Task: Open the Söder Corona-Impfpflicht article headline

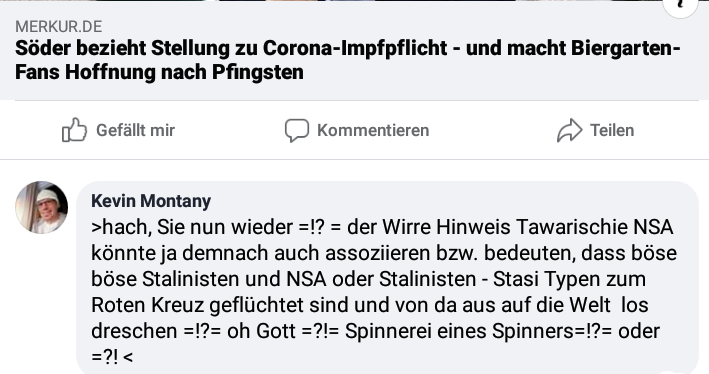Action: (x=347, y=60)
